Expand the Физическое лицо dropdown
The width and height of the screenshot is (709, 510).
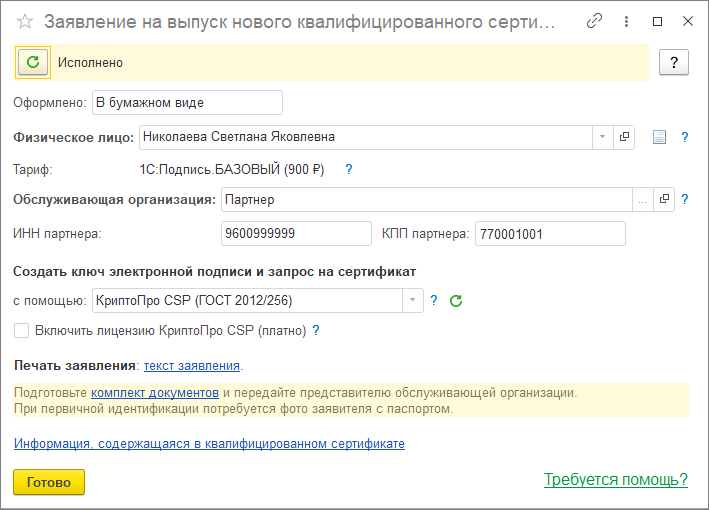point(602,137)
